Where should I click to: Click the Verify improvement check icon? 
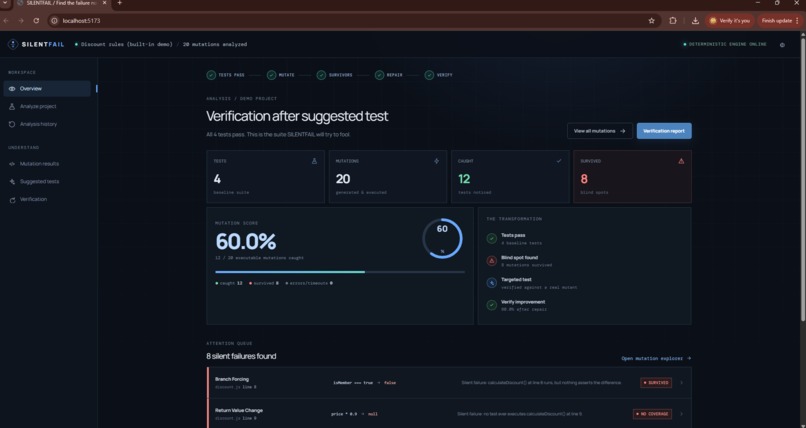coord(491,305)
